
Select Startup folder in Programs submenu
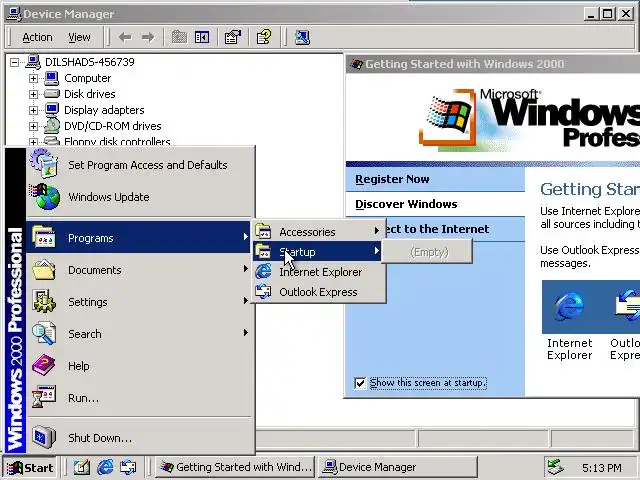[318, 251]
